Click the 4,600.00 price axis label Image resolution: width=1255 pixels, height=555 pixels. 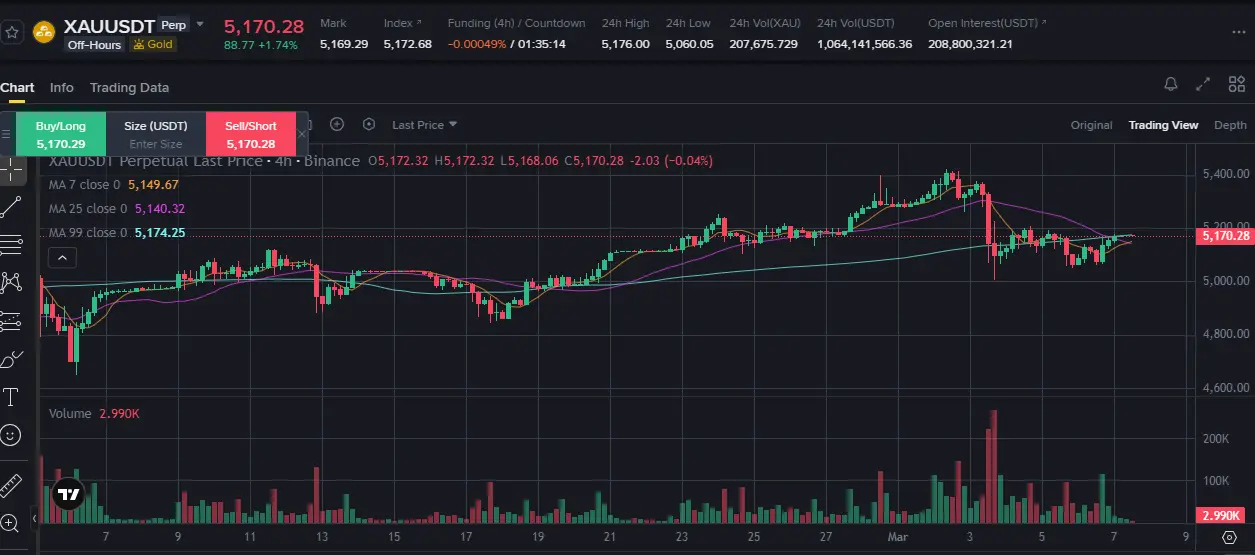pyautogui.click(x=1225, y=387)
